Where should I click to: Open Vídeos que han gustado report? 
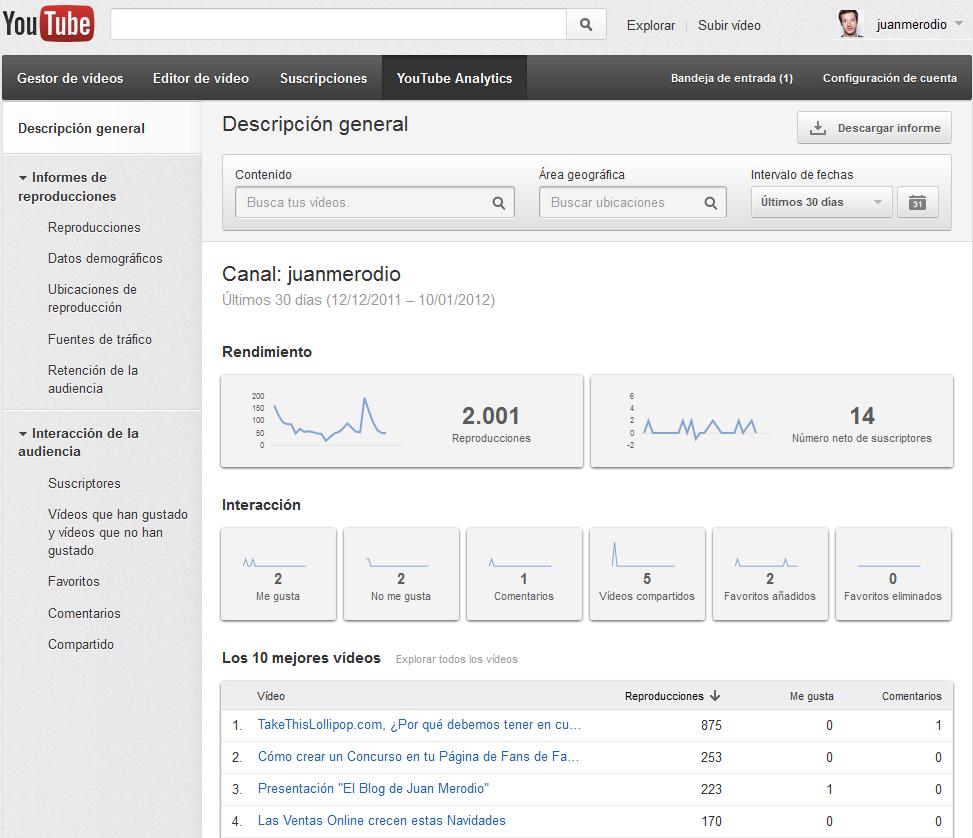pyautogui.click(x=118, y=533)
